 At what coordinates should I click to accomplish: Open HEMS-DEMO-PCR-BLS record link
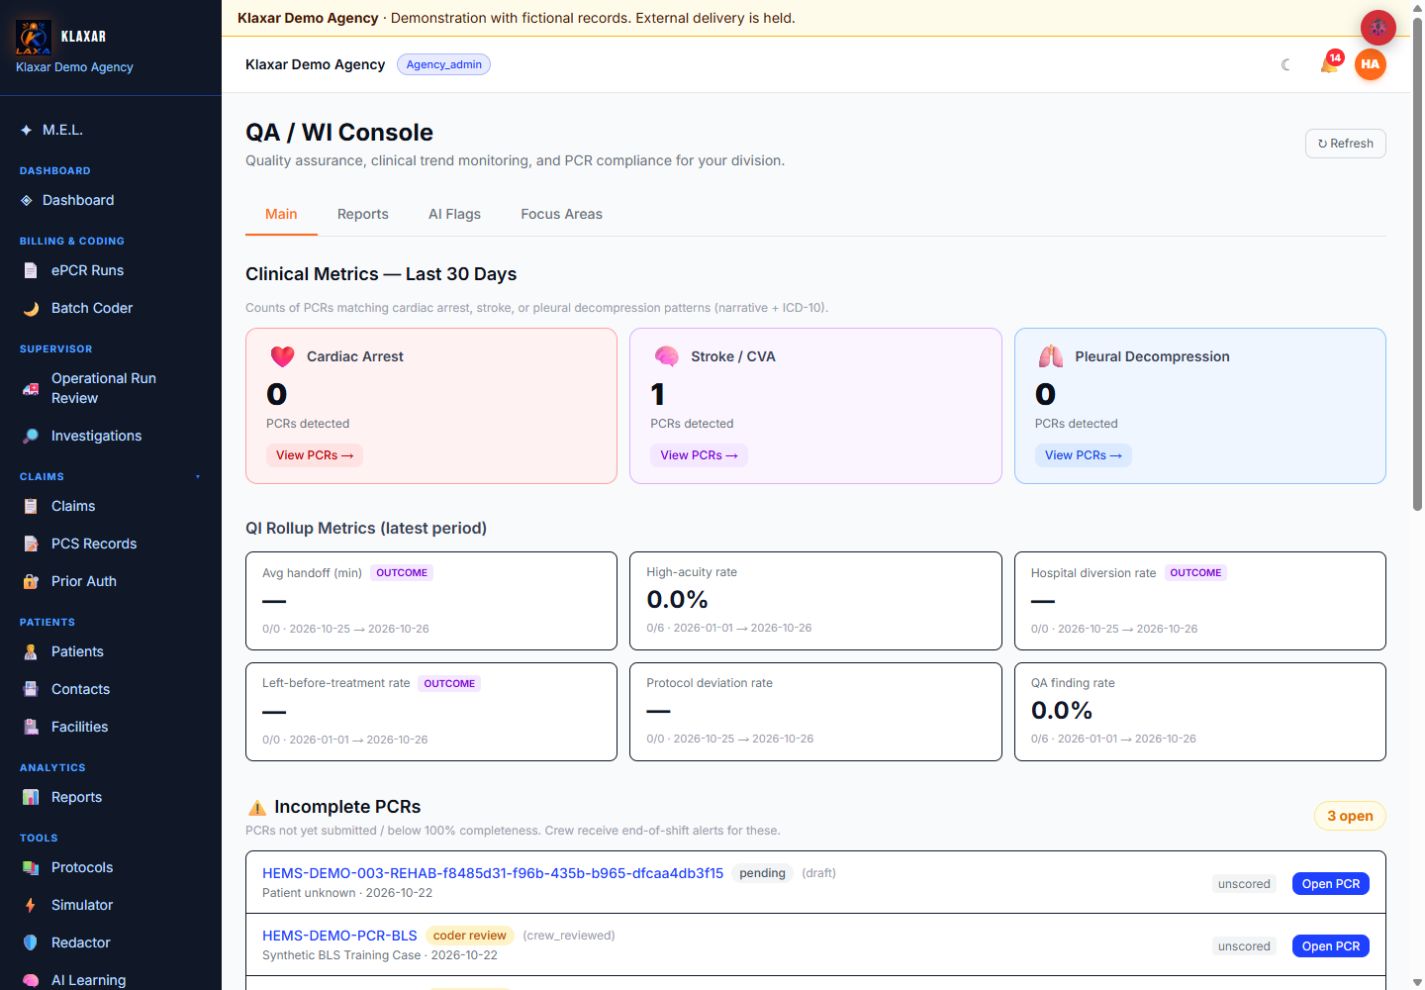pyautogui.click(x=340, y=936)
